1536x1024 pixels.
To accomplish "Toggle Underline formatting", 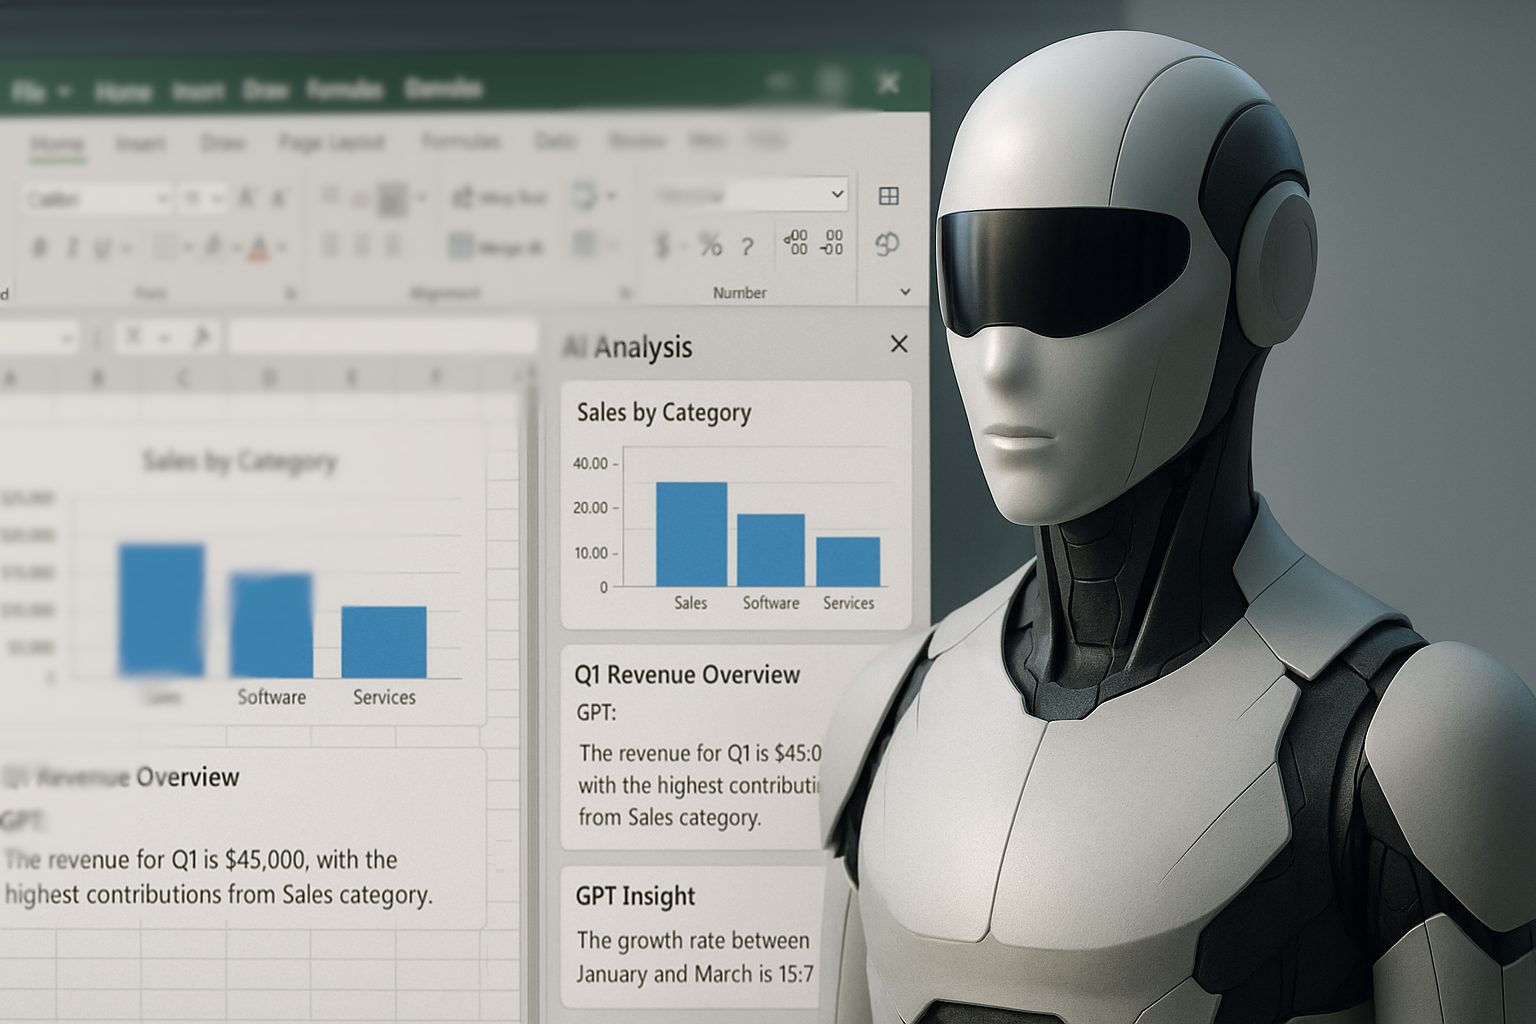I will coord(101,247).
